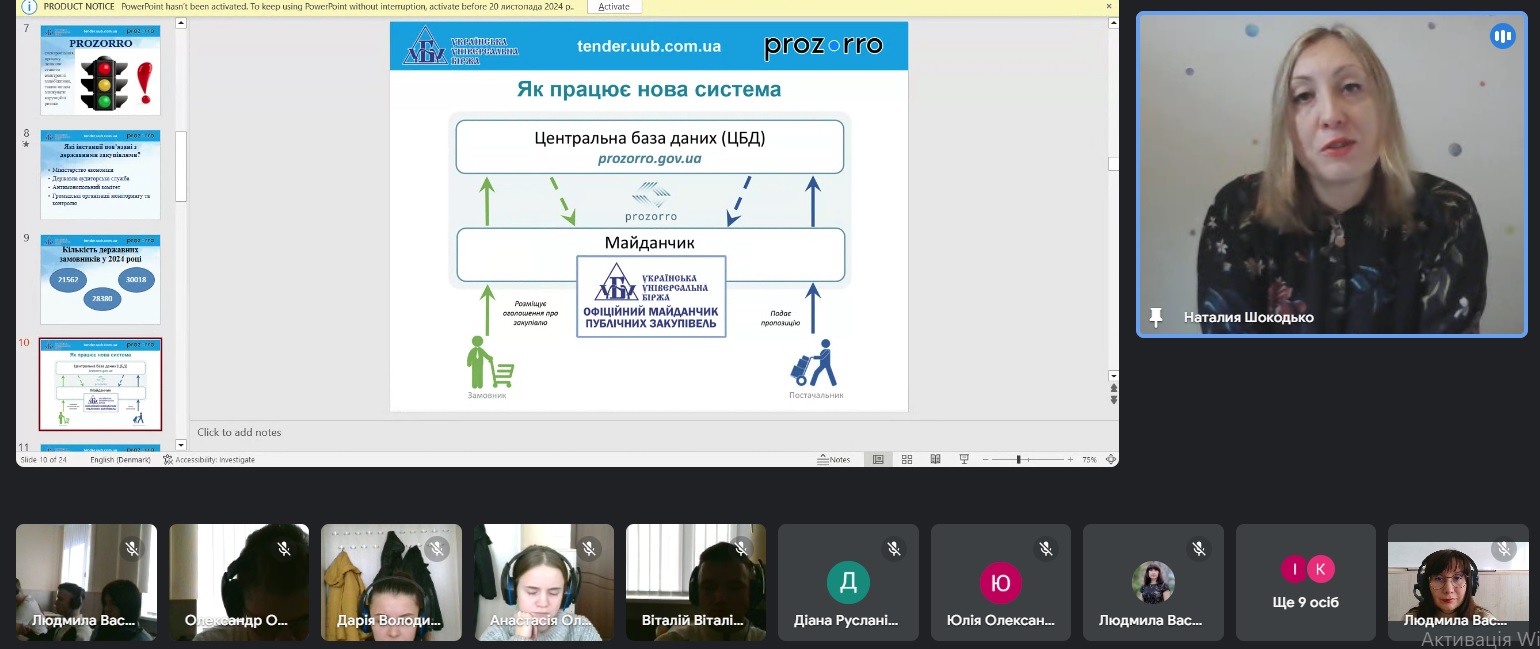Switch to Slide Sorter view
Viewport: 1540px width, 649px height.
click(x=907, y=460)
